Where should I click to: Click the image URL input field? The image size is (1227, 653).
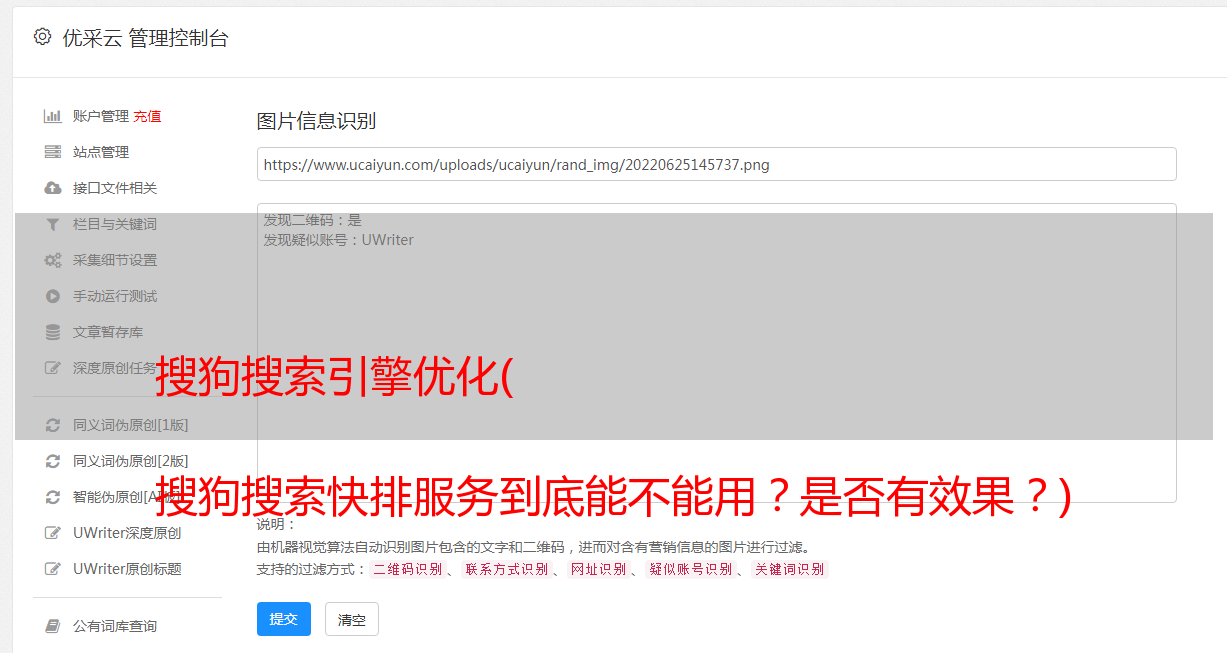(716, 164)
